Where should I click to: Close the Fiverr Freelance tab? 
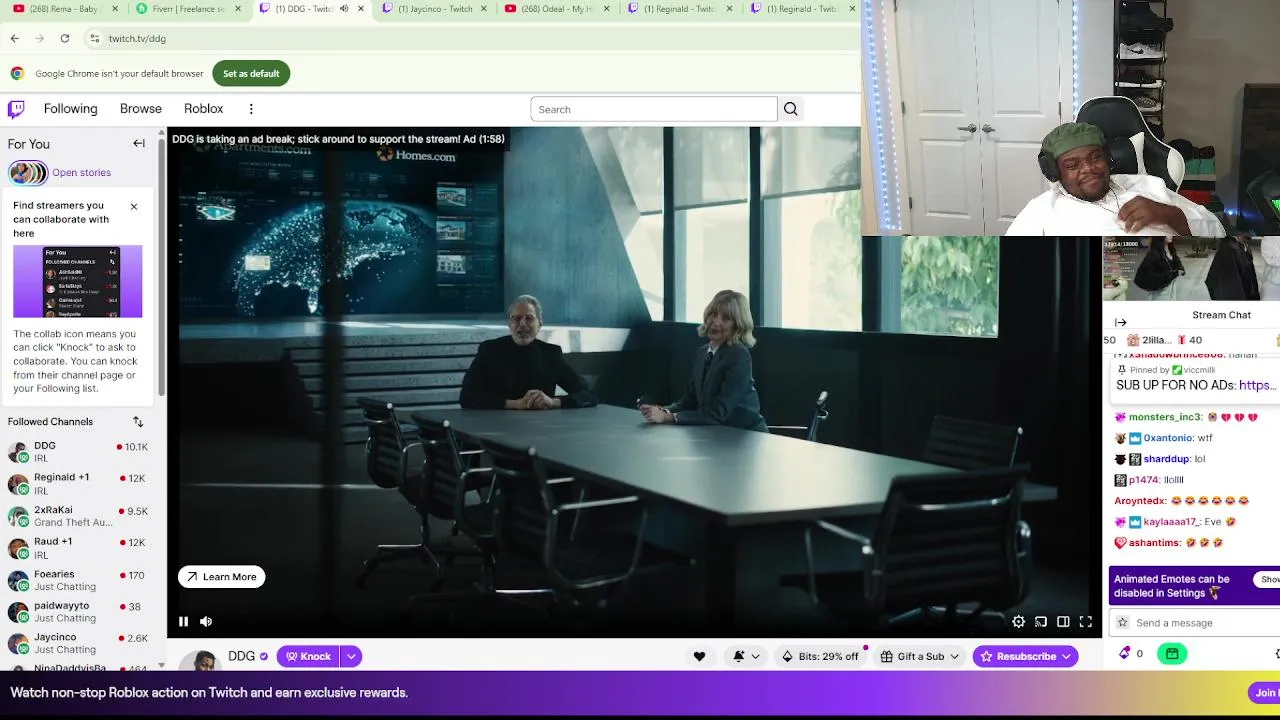238,9
